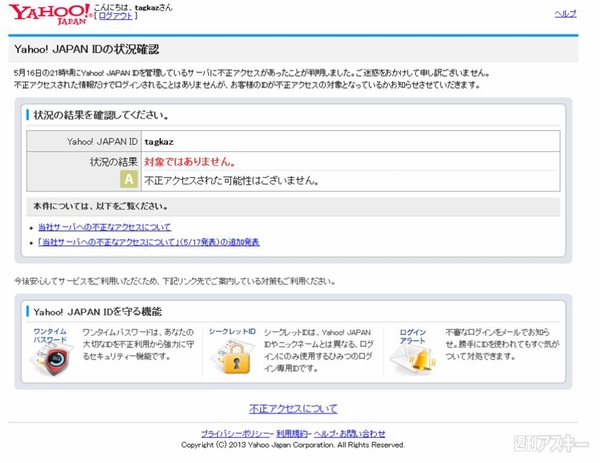Click the one-time password description text
Screen dimensions: 600x463
click(138, 344)
